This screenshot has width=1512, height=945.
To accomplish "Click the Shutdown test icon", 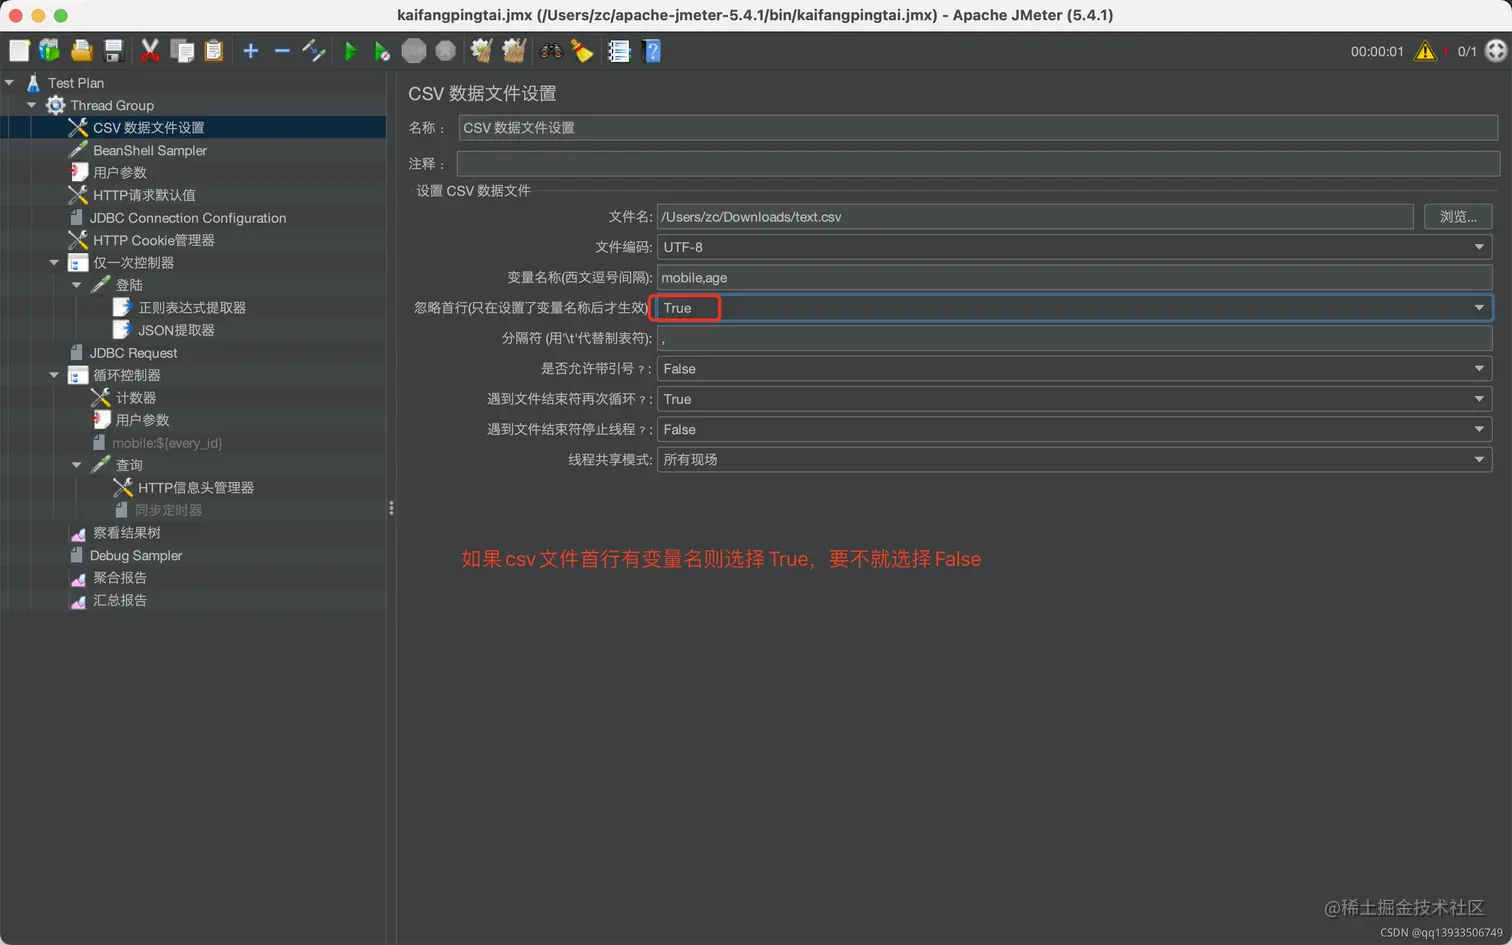I will coord(446,50).
